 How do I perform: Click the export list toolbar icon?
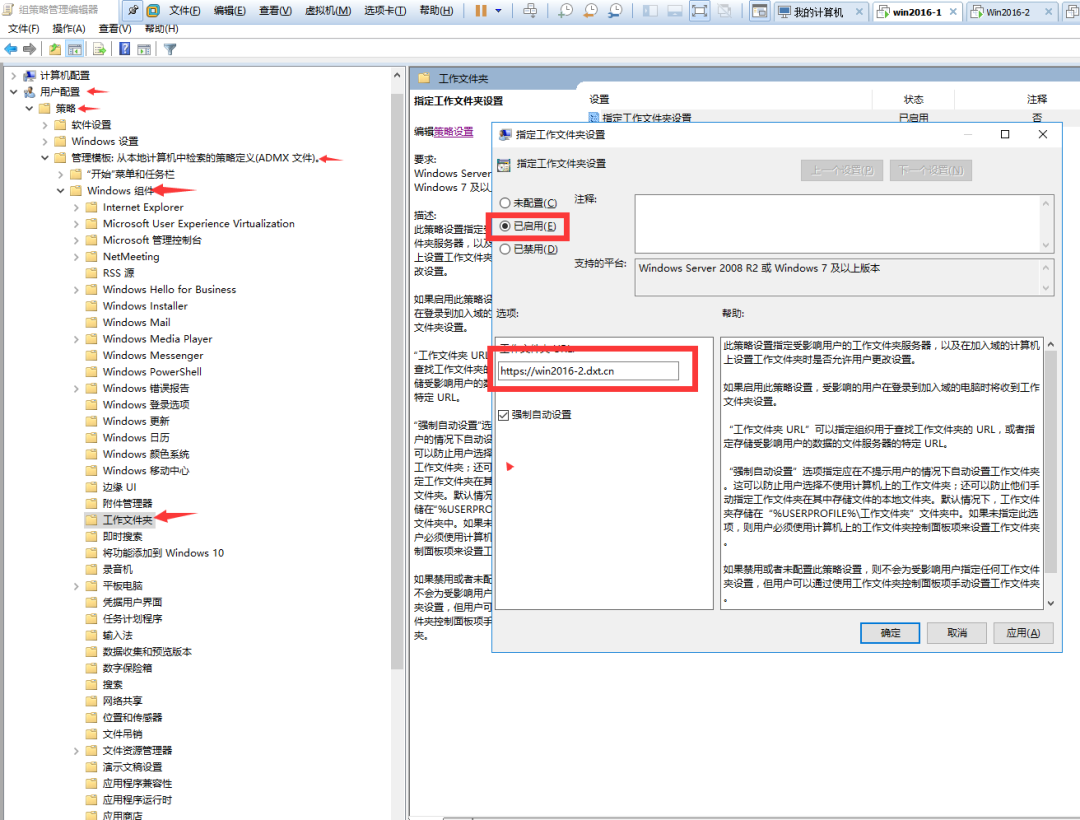coord(100,49)
